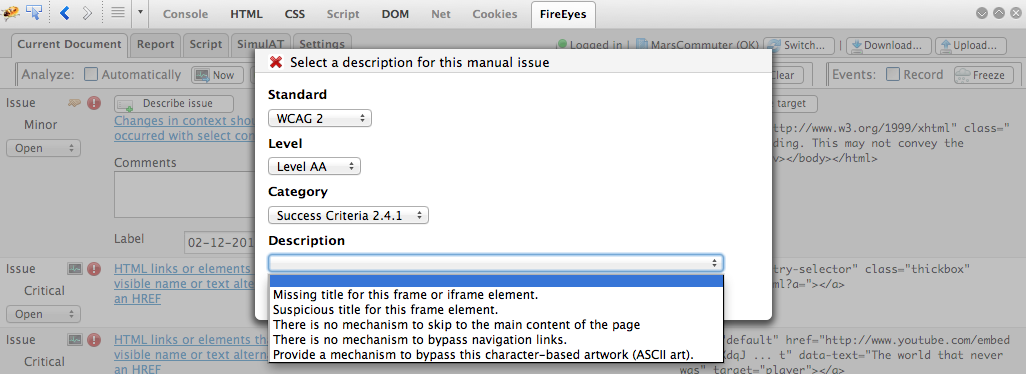Image resolution: width=1026 pixels, height=374 pixels.
Task: Close the dialog with the red X
Action: tap(275, 63)
